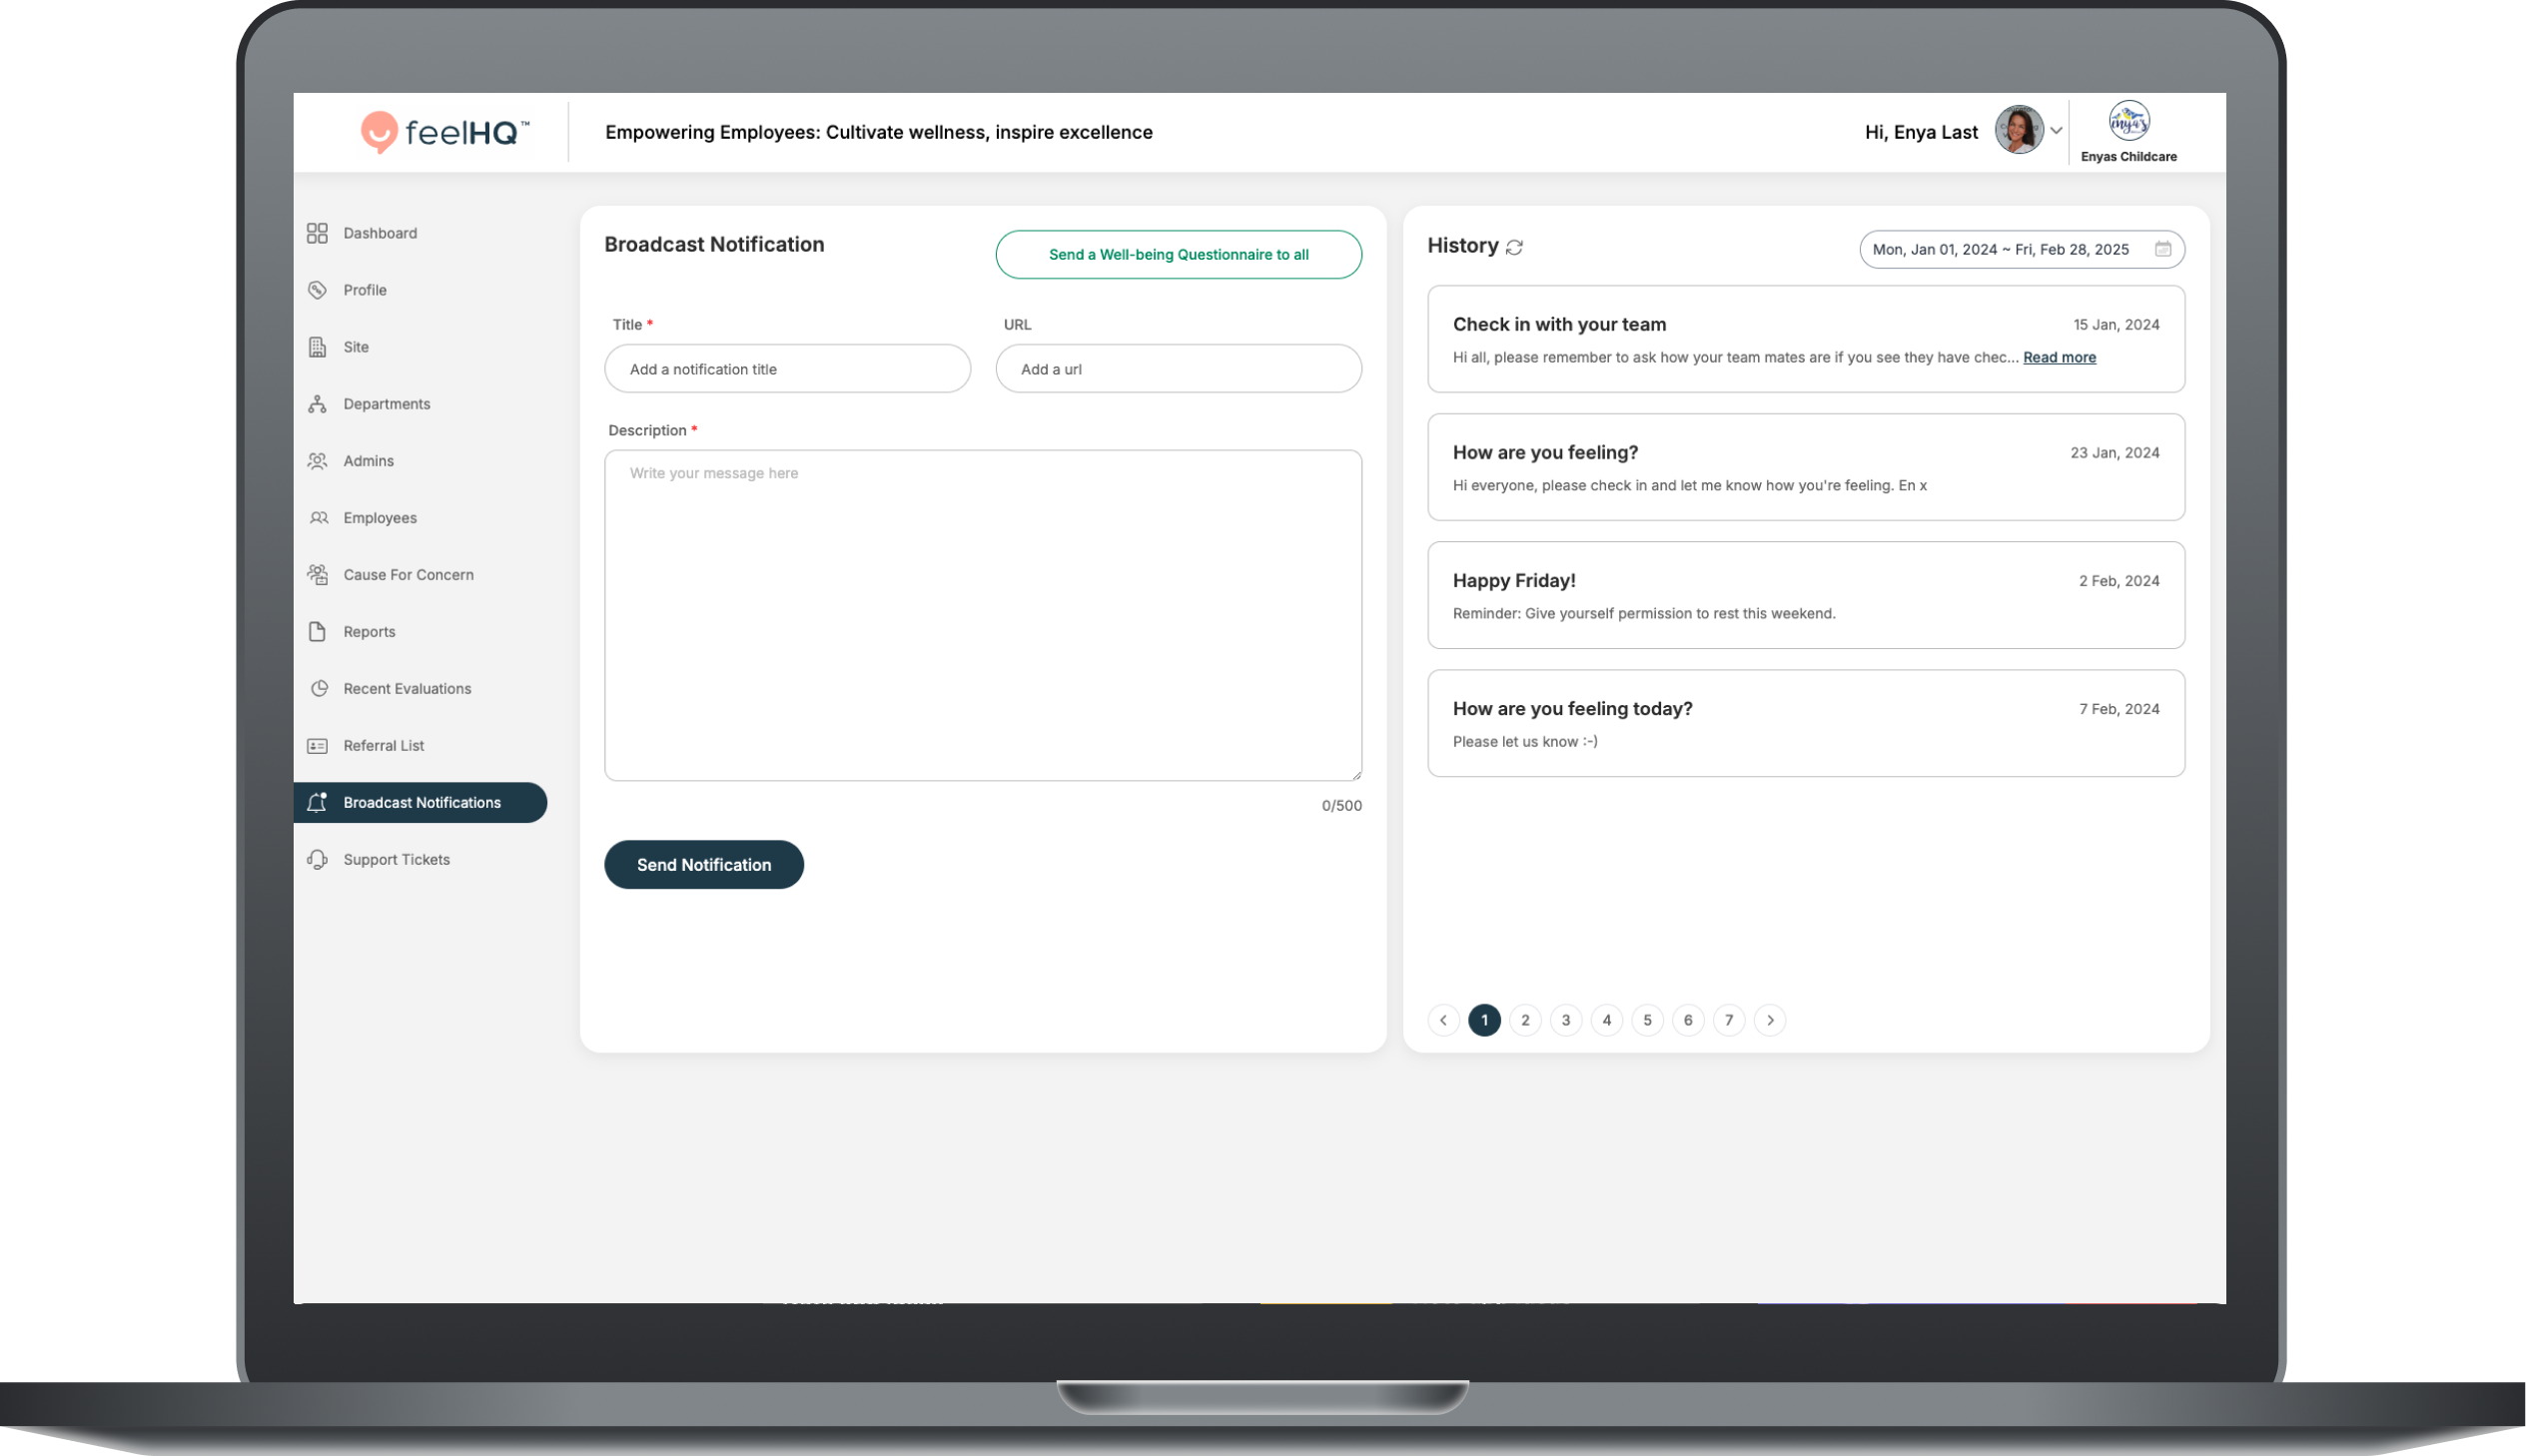
Task: Click the feelHQ logo
Action: (x=444, y=132)
